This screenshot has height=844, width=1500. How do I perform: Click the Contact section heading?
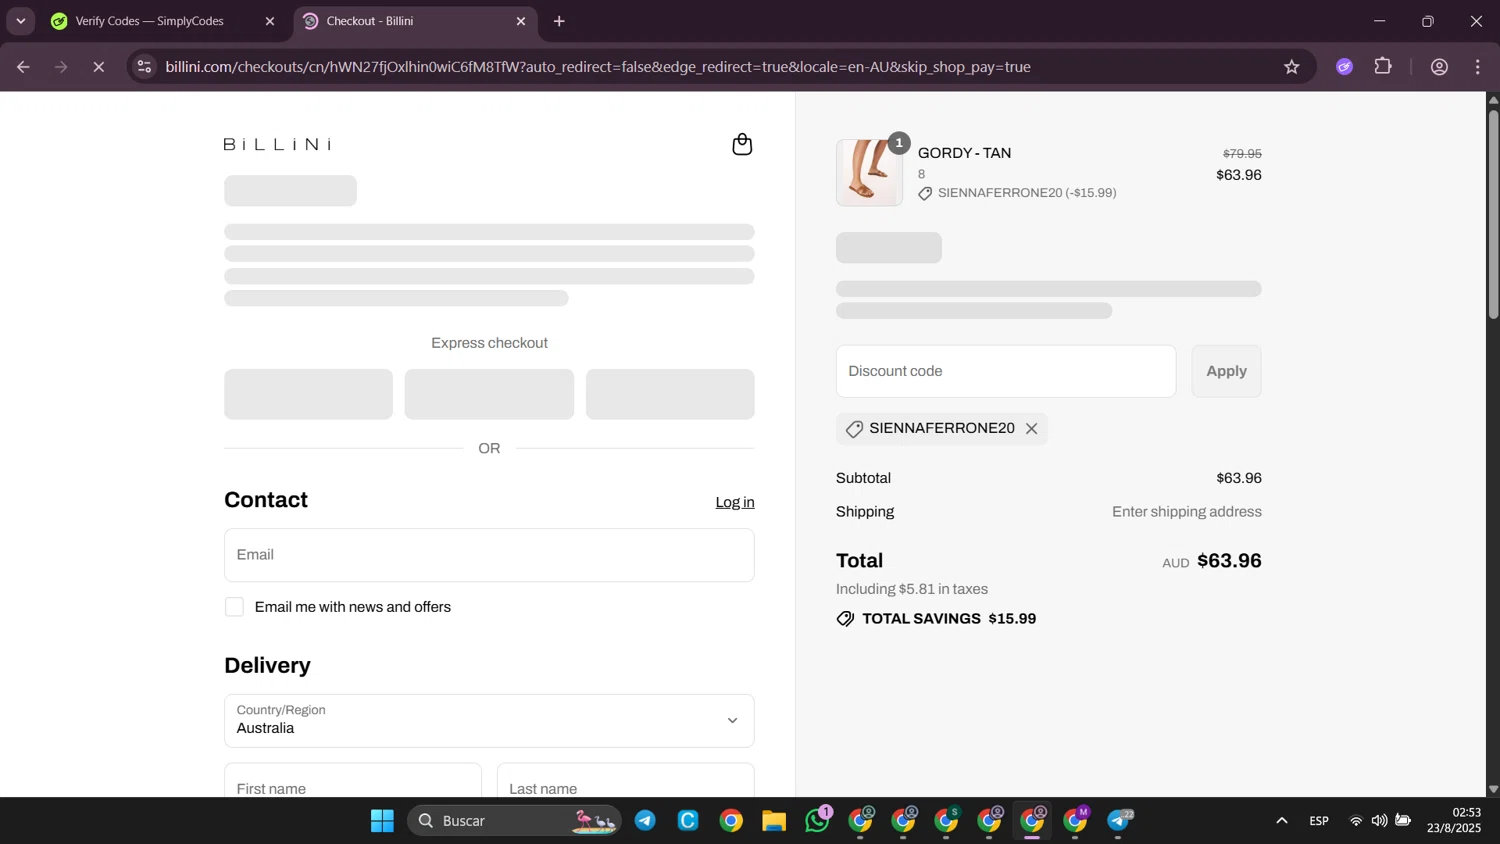(x=266, y=500)
